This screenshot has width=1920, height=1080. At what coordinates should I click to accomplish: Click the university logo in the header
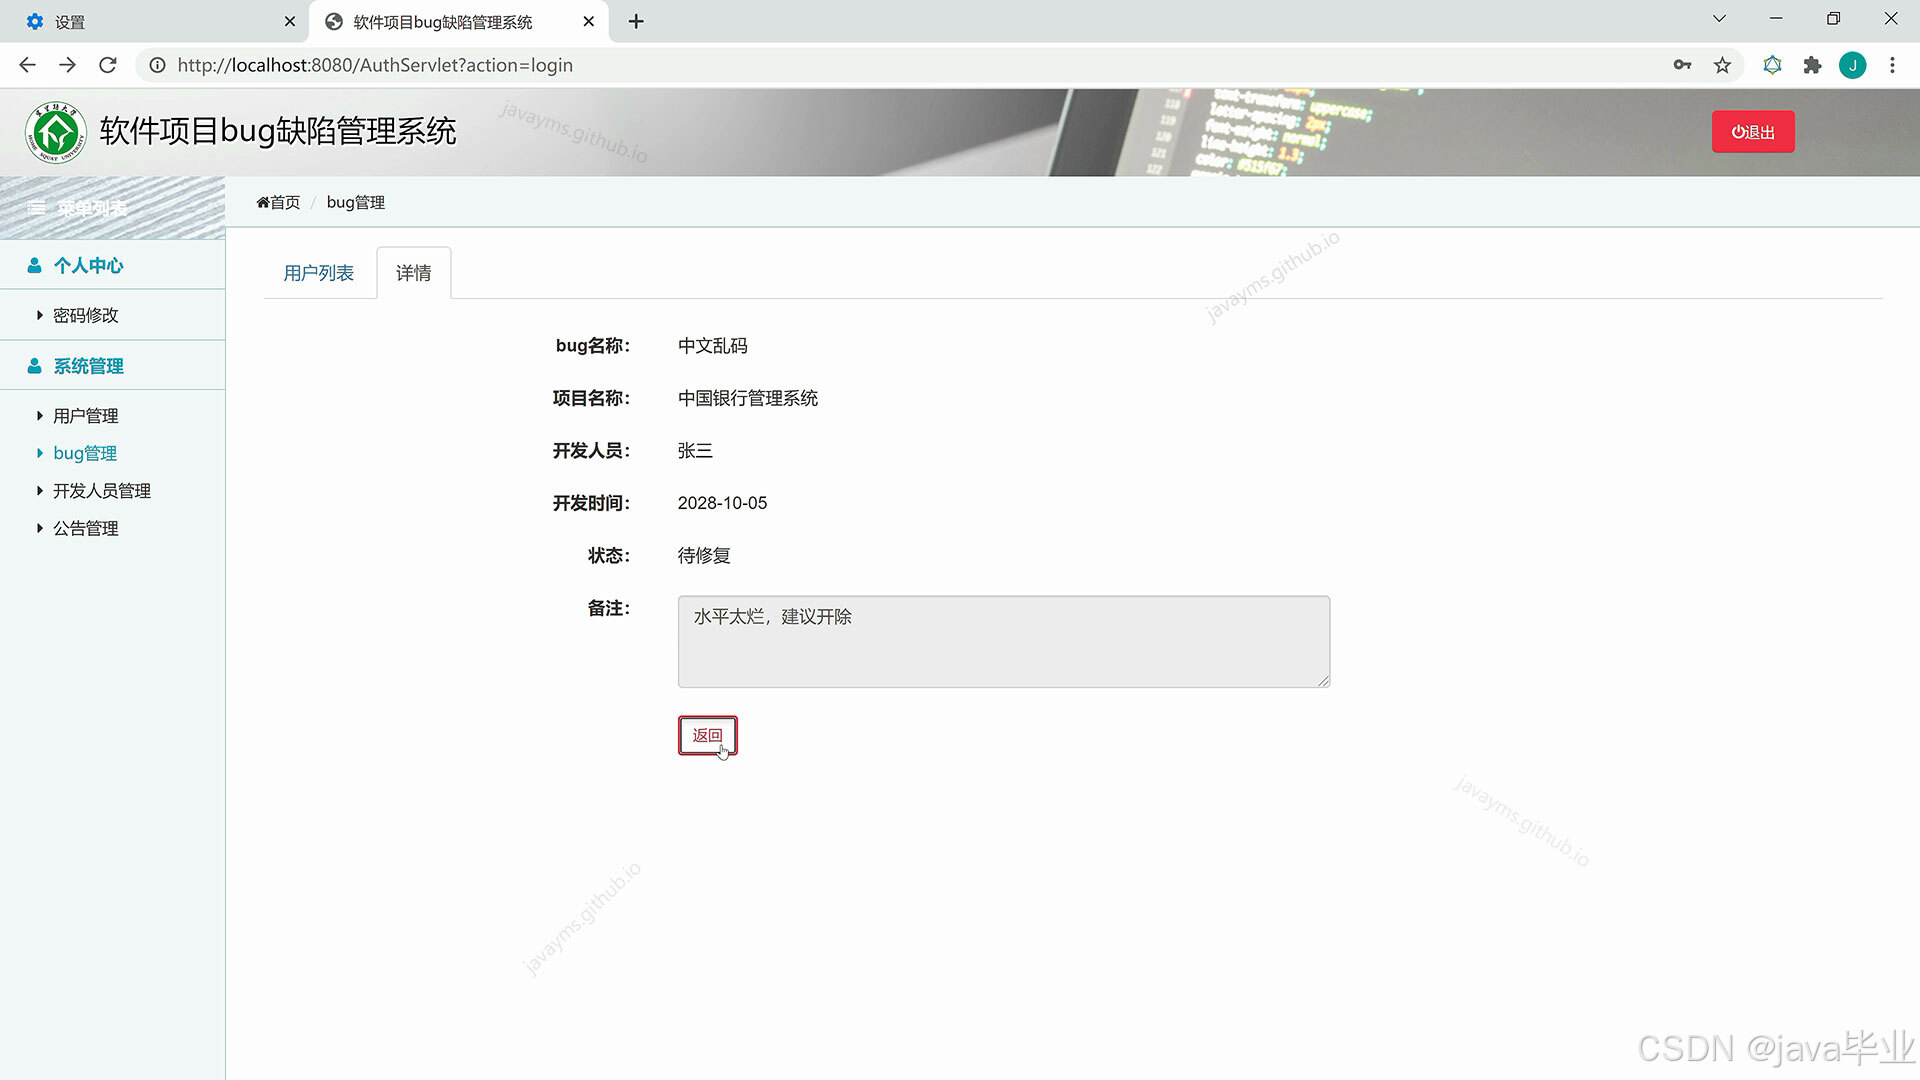pyautogui.click(x=56, y=132)
